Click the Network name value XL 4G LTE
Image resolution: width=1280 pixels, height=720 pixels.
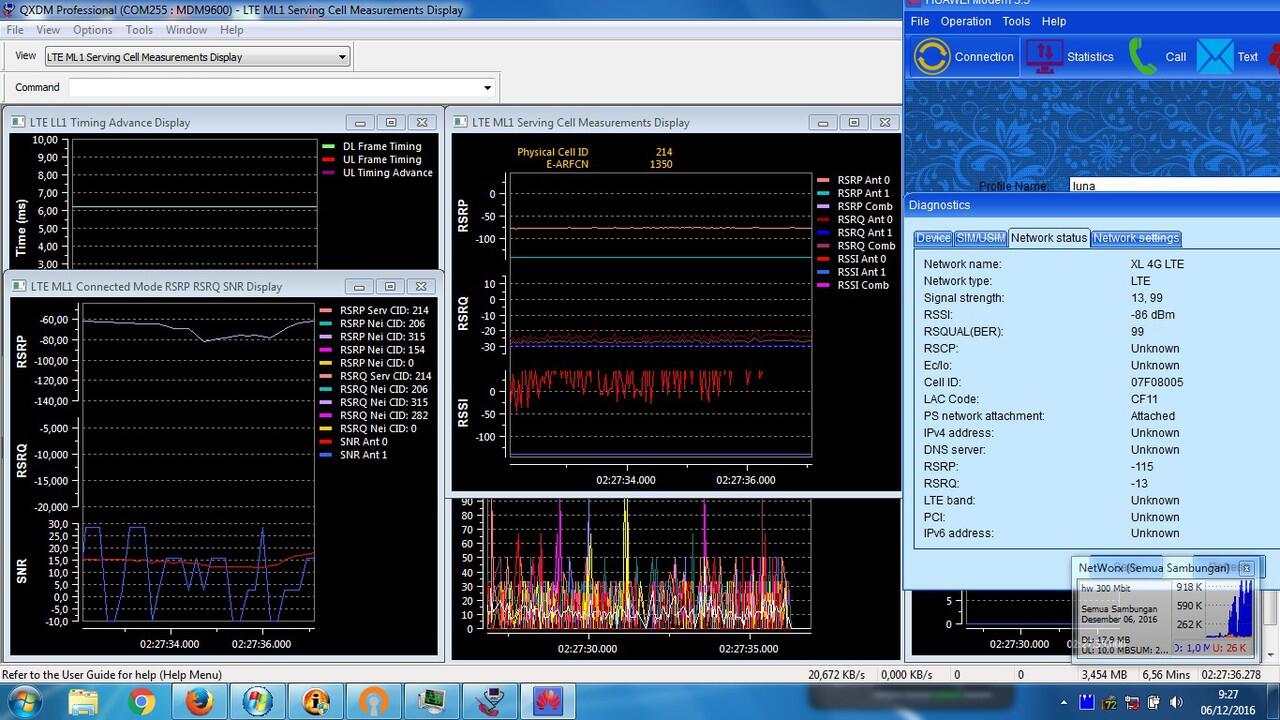tap(1157, 264)
